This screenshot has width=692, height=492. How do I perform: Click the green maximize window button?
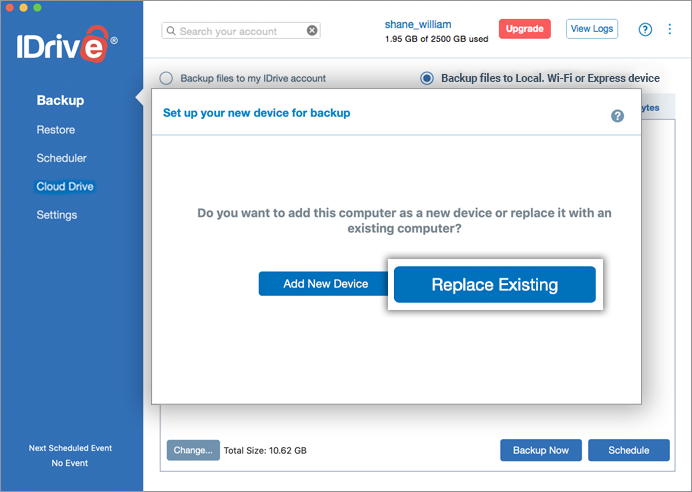point(38,7)
